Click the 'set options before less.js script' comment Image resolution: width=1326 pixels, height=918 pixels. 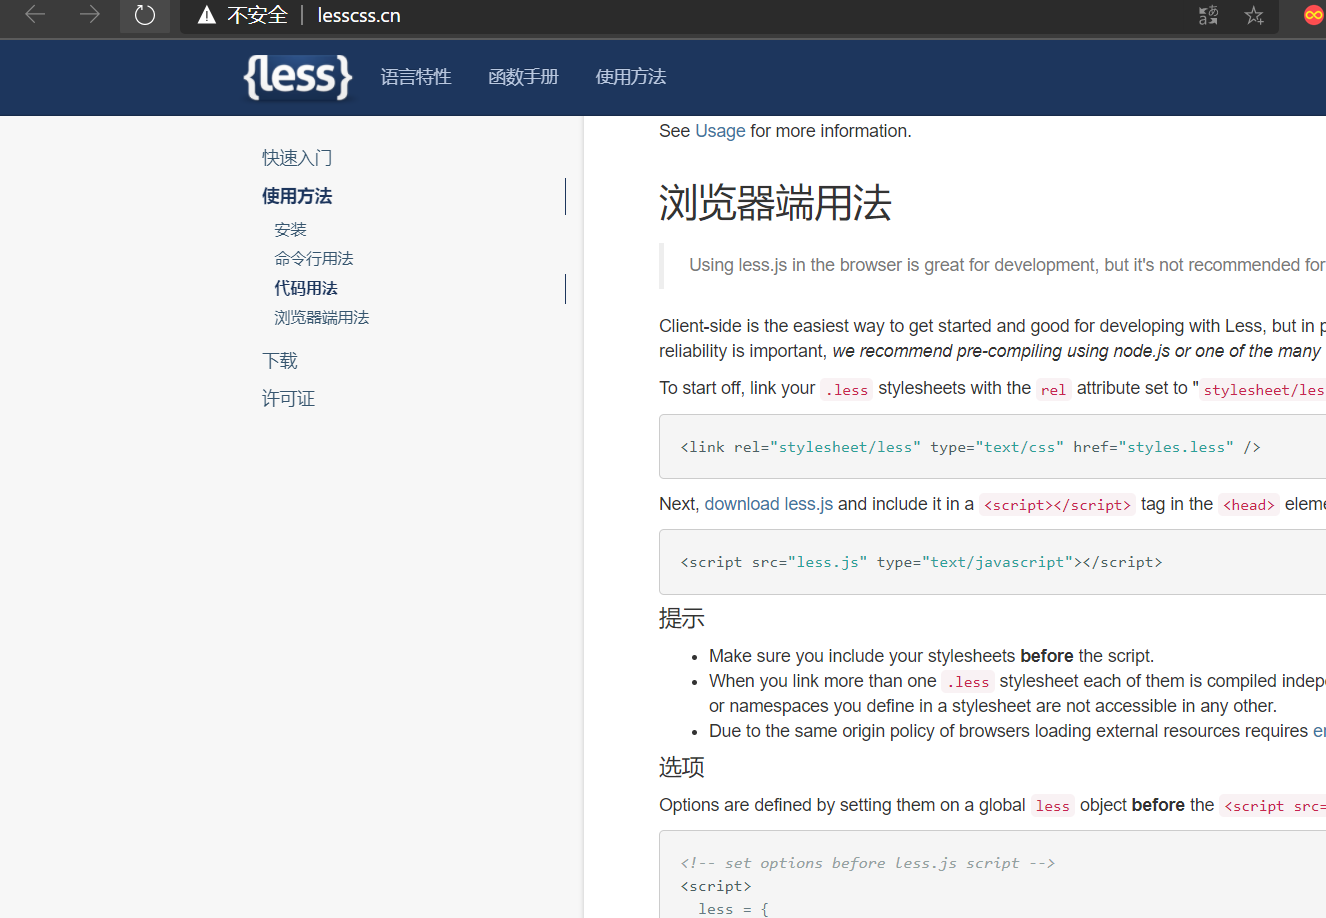pyautogui.click(x=868, y=863)
